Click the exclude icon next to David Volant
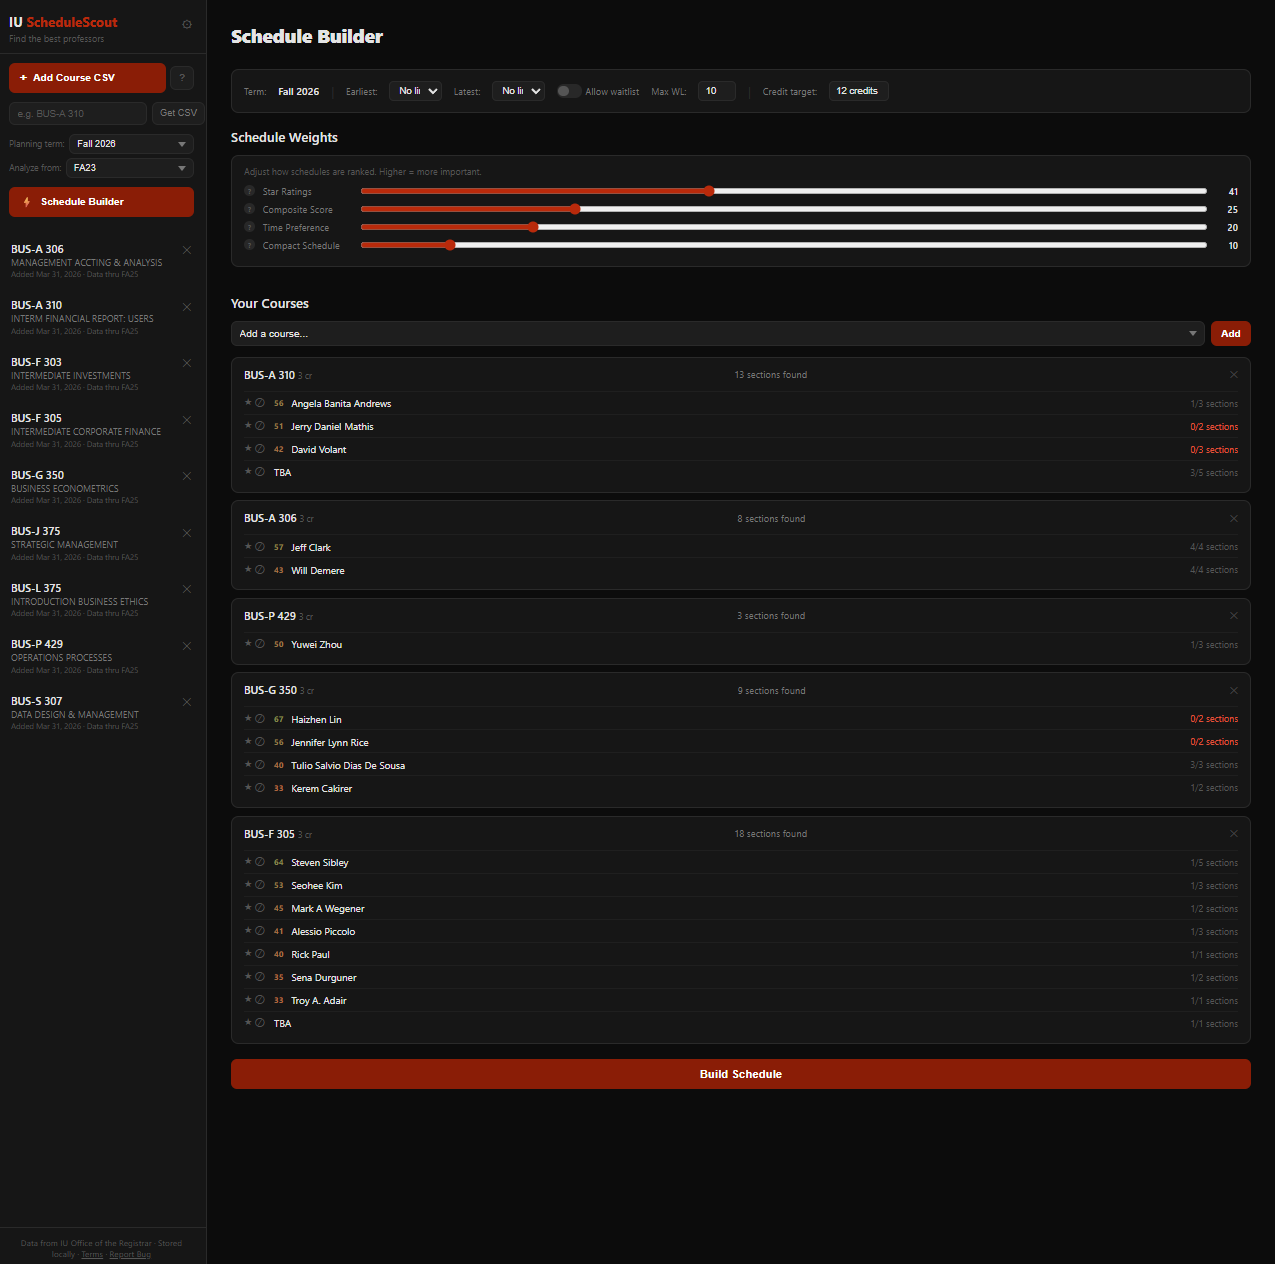The image size is (1275, 1264). pyautogui.click(x=262, y=449)
